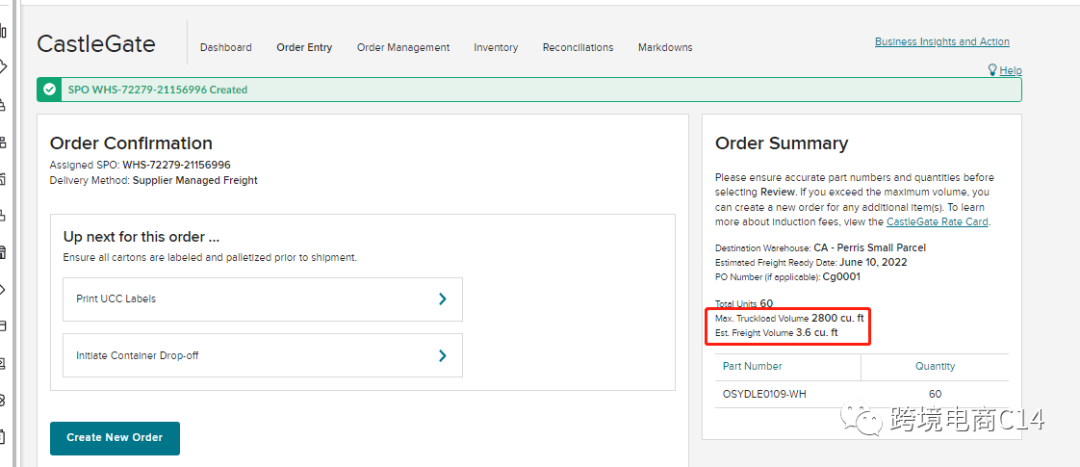
Task: Open the Markdowns tab
Action: pos(665,47)
